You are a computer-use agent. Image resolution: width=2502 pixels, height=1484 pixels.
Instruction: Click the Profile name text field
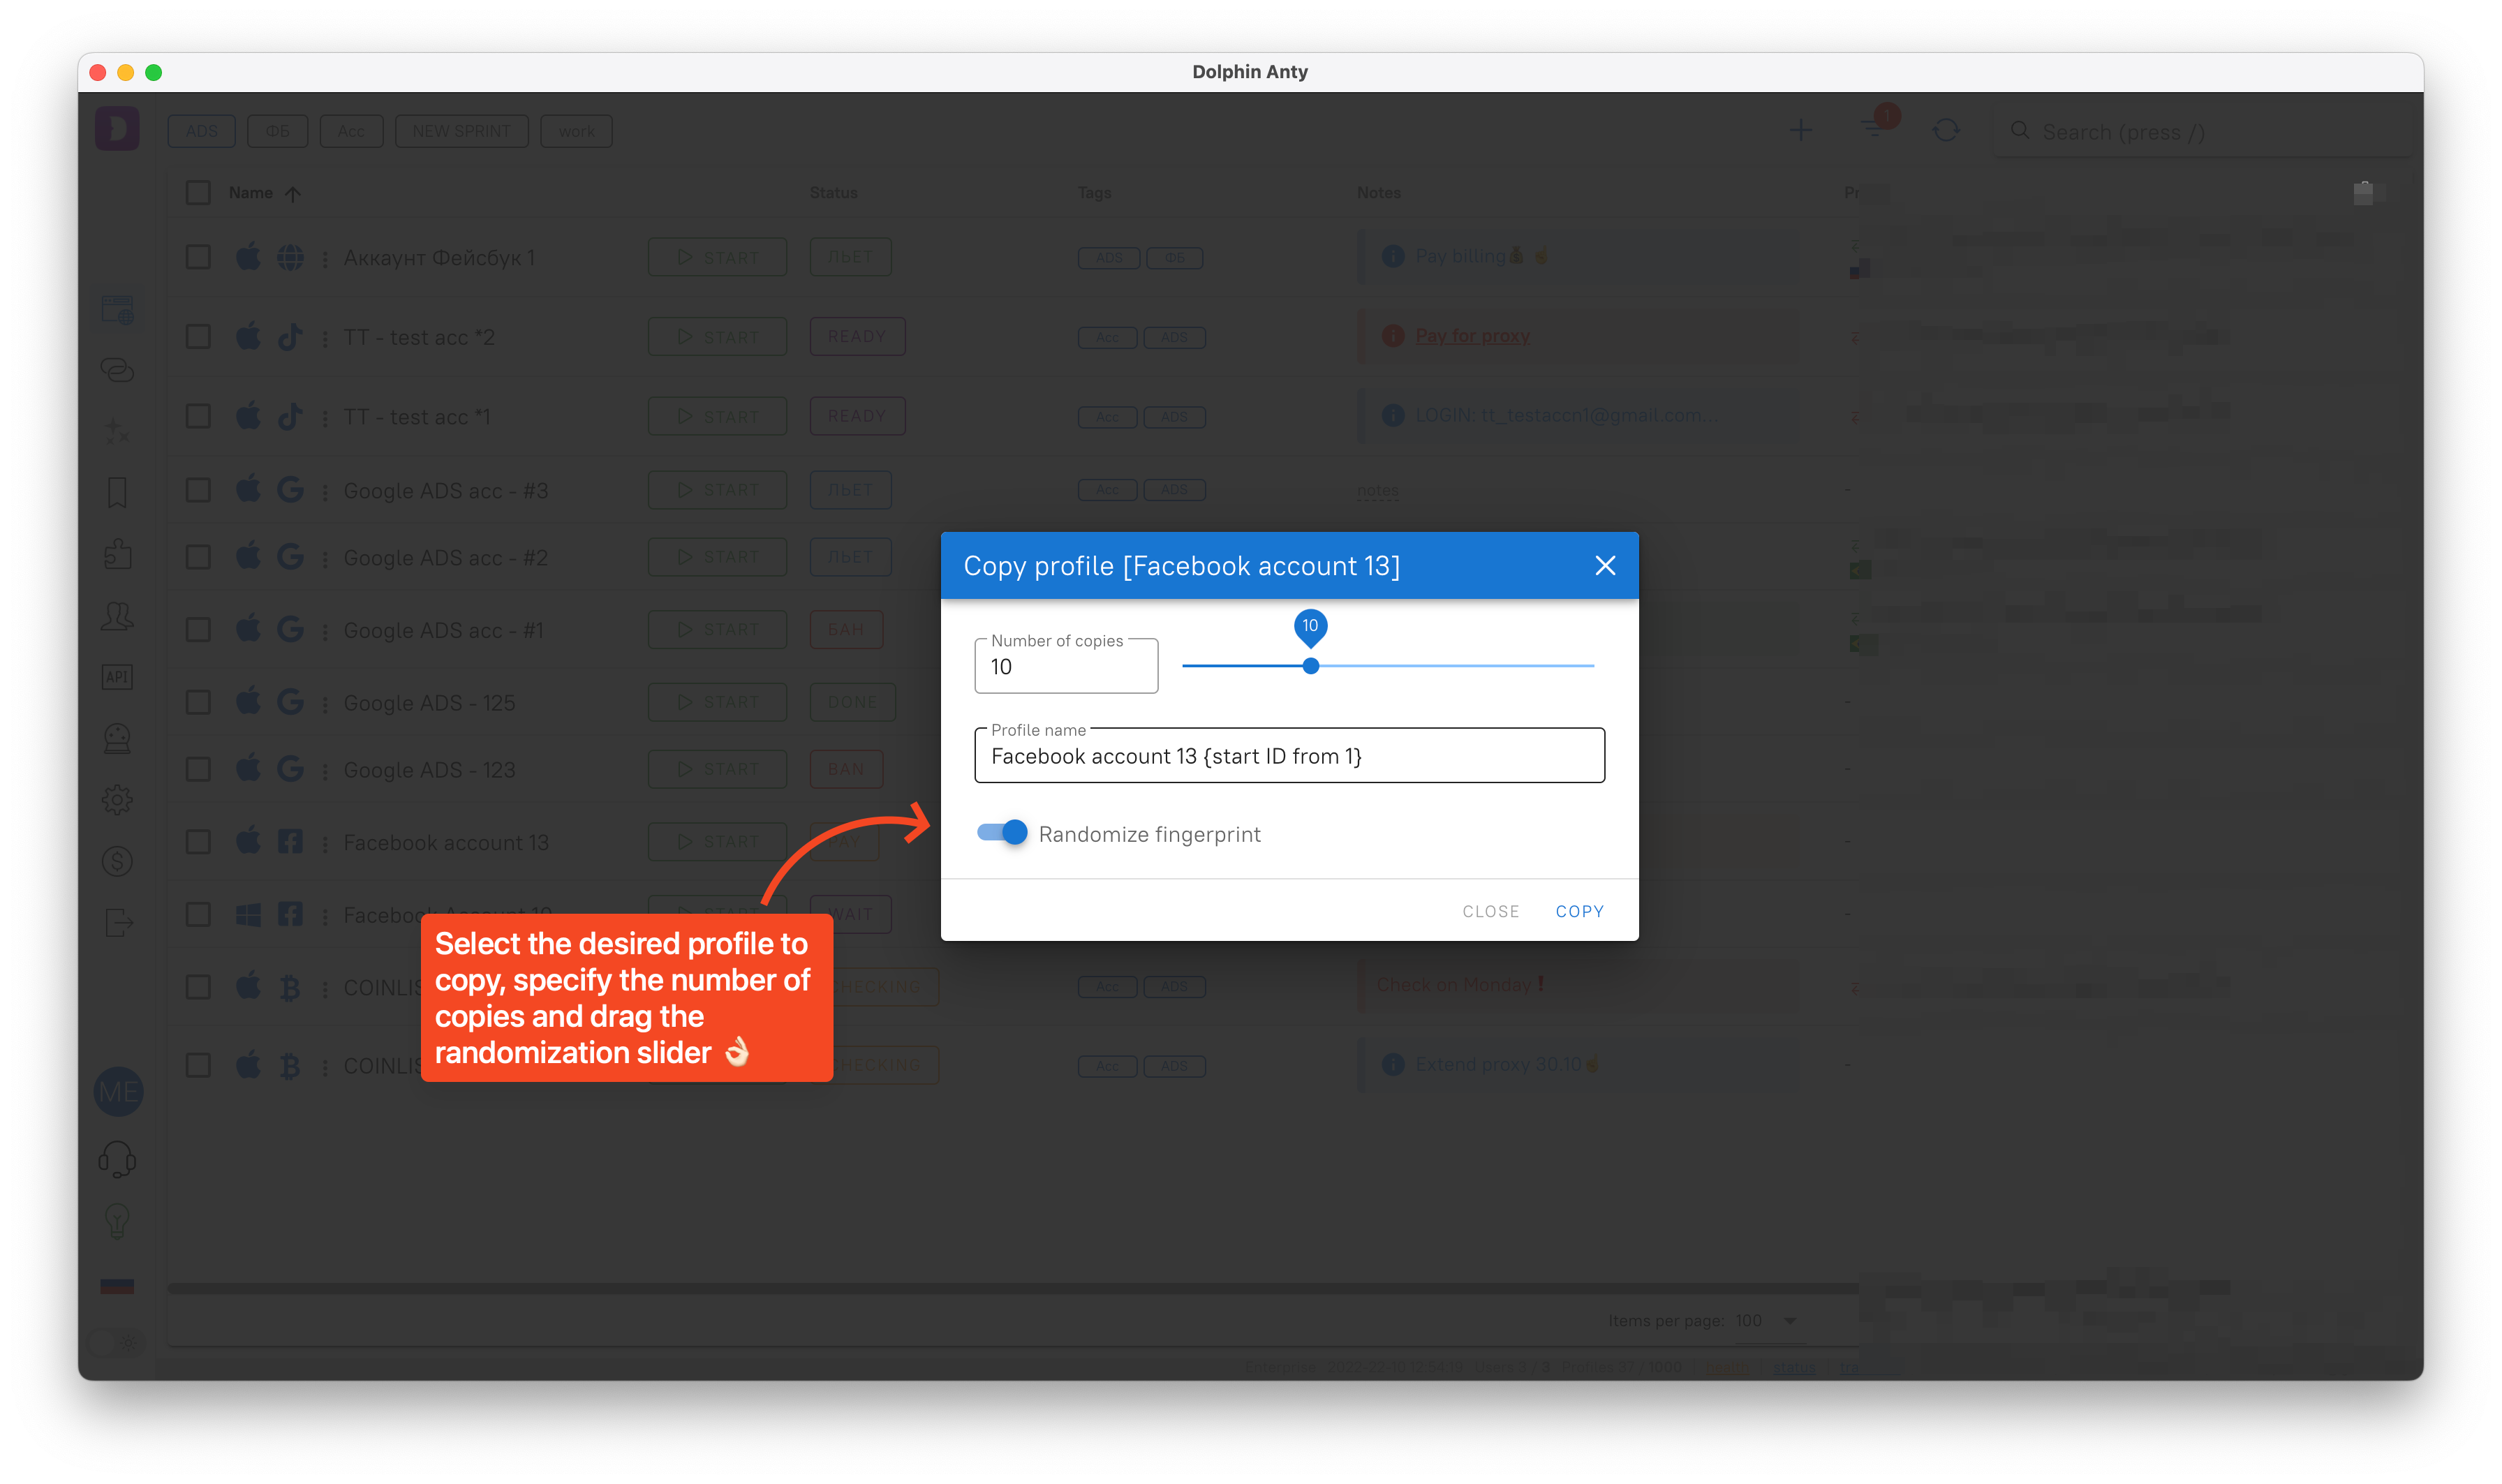(1289, 756)
